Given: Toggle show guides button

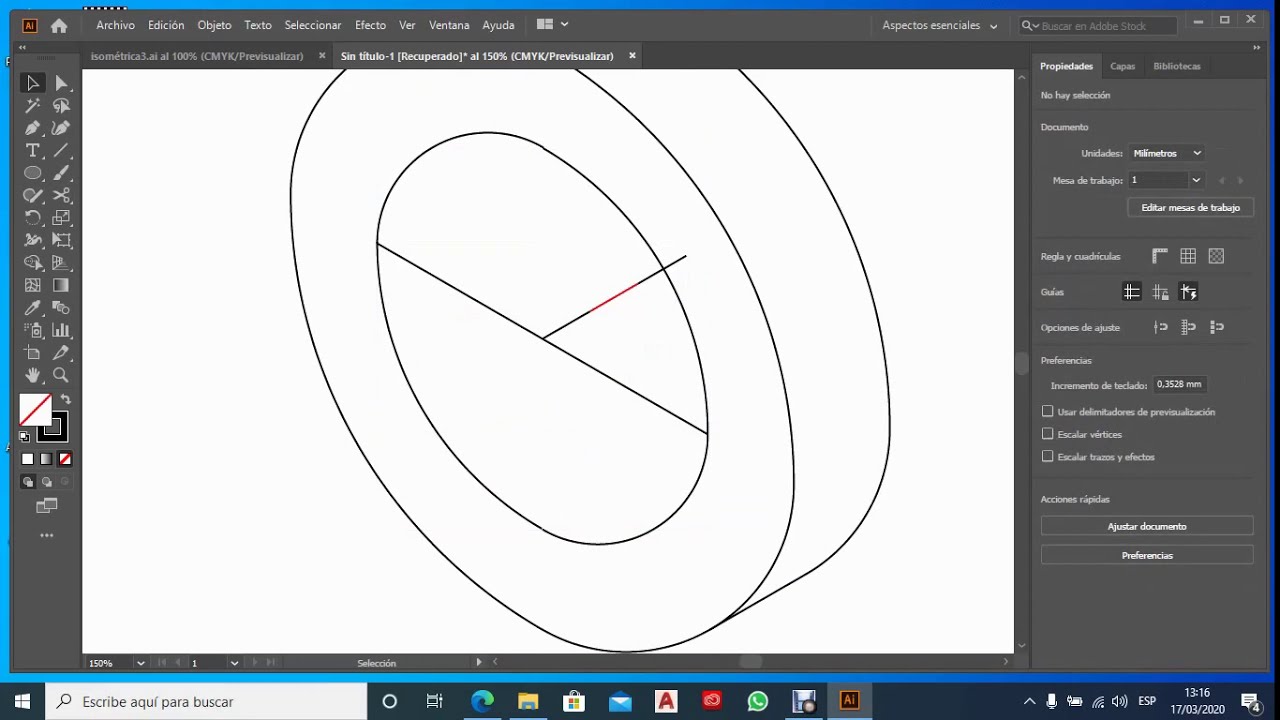Looking at the screenshot, I should 1132,292.
